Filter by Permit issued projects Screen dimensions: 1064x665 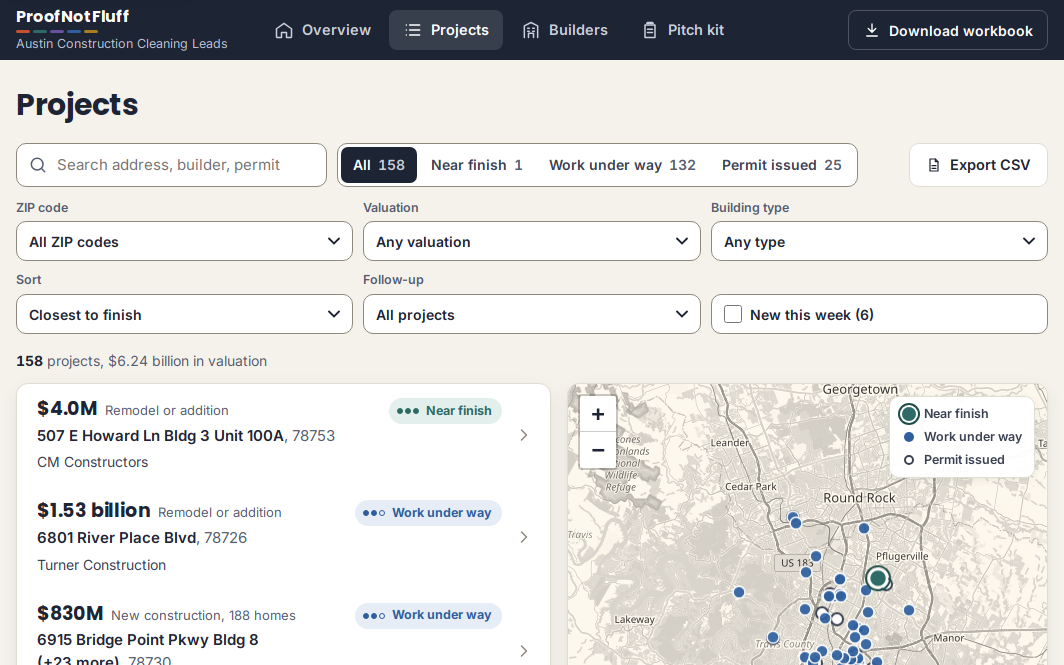(x=782, y=165)
